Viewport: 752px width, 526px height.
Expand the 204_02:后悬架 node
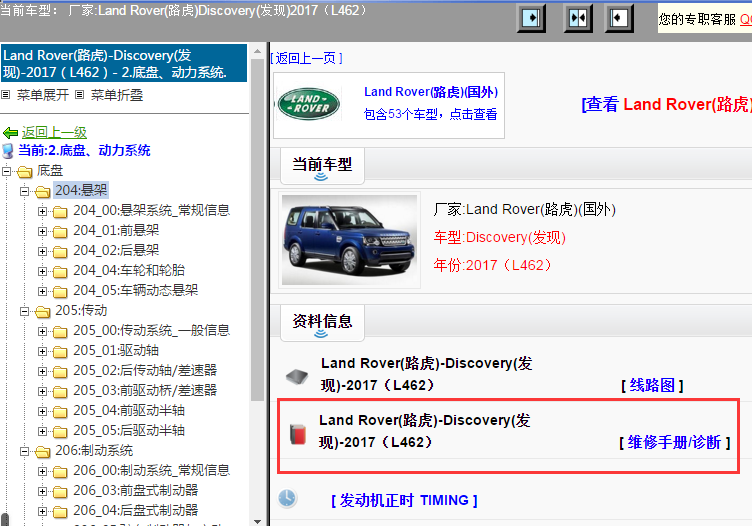click(42, 251)
